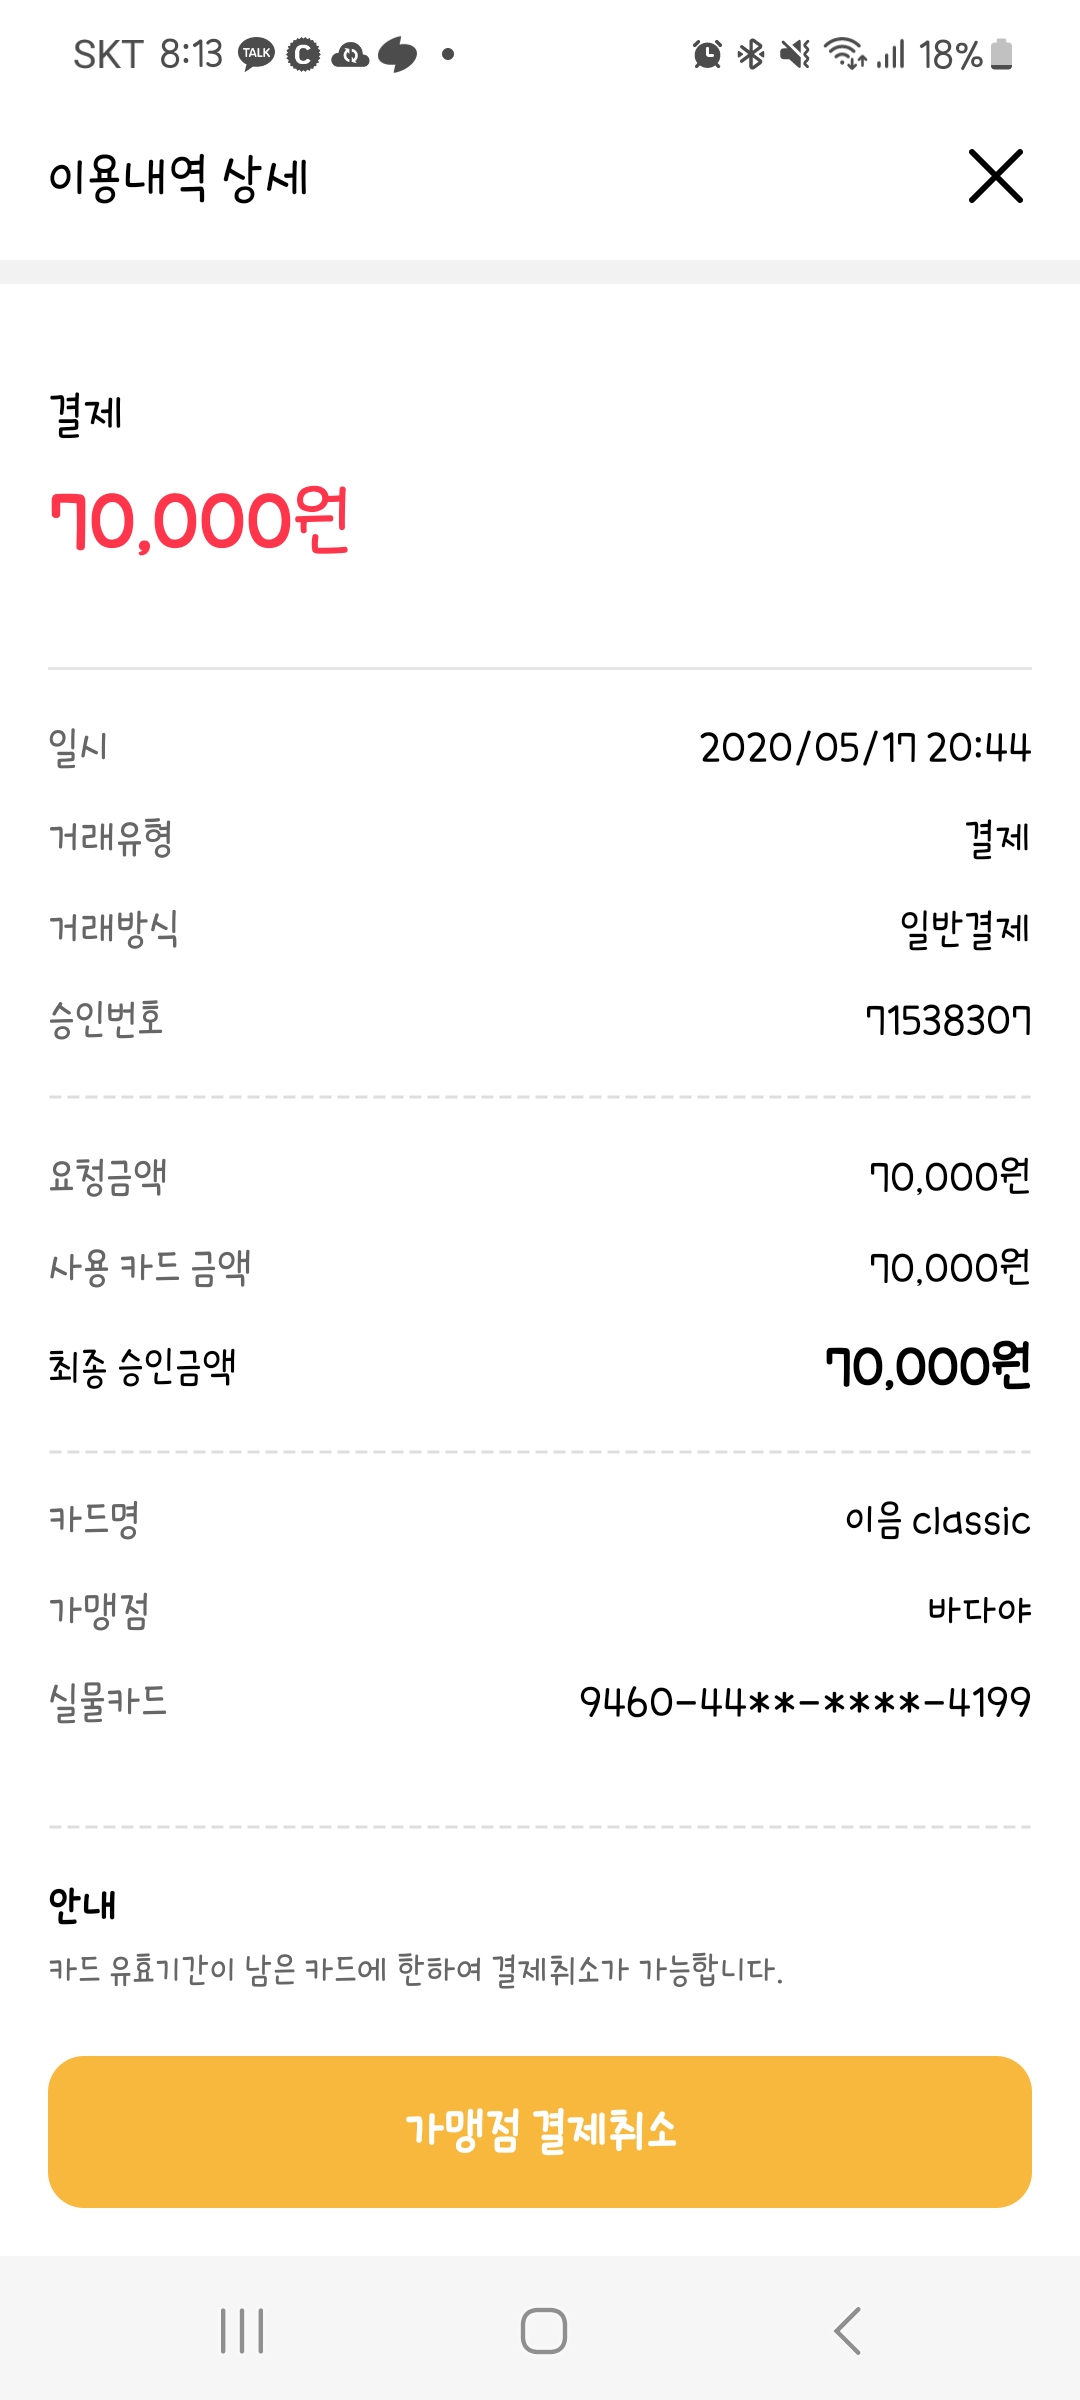Viewport: 1080px width, 2400px height.
Task: Tap the battery level status icon
Action: point(1001,54)
